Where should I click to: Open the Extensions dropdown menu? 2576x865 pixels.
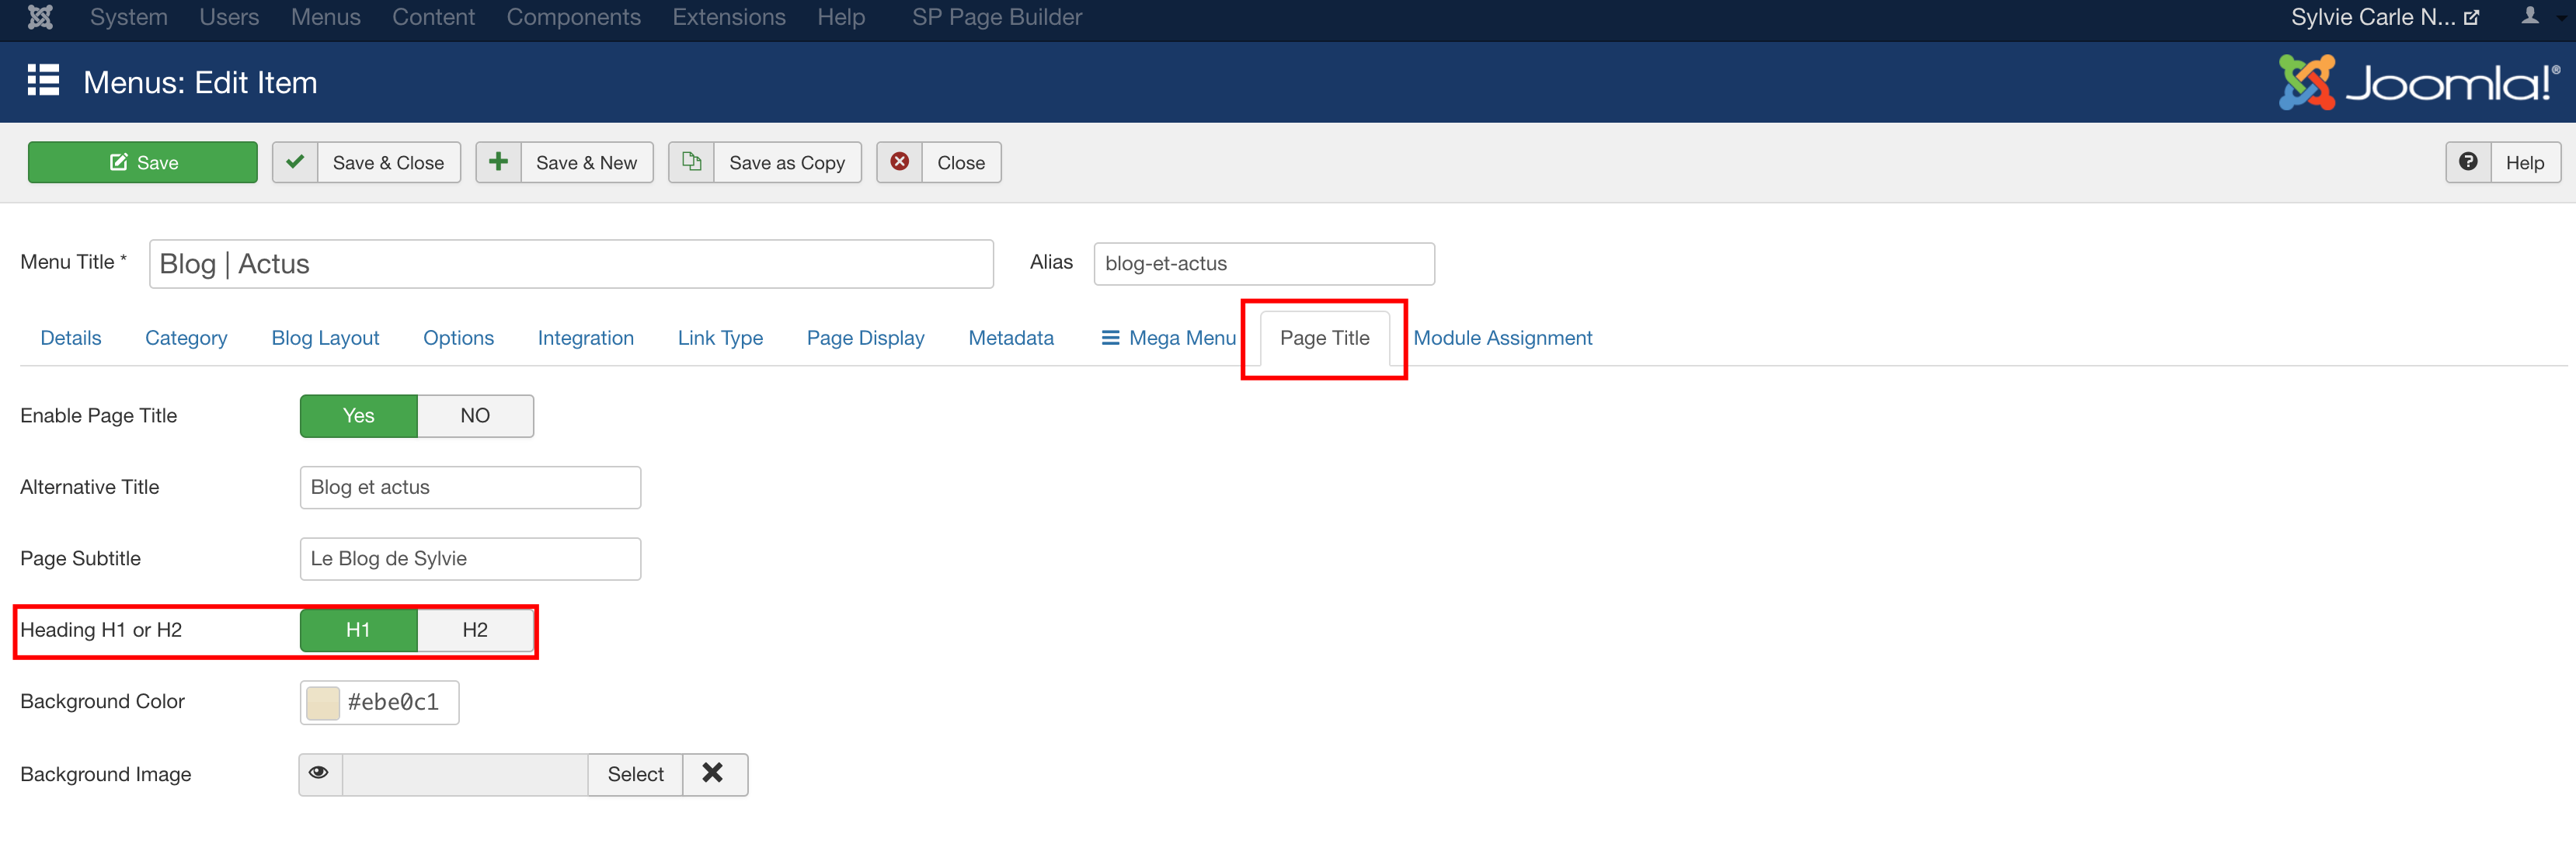(x=728, y=17)
